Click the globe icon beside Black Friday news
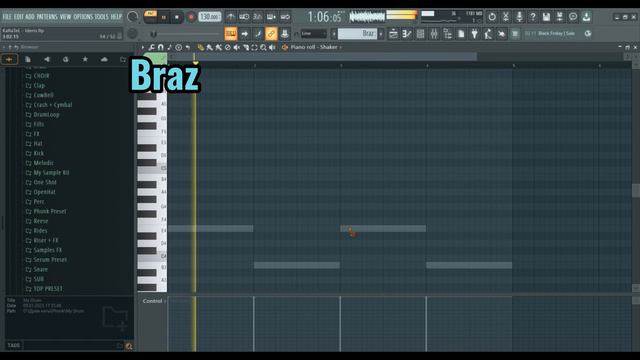 tap(588, 33)
